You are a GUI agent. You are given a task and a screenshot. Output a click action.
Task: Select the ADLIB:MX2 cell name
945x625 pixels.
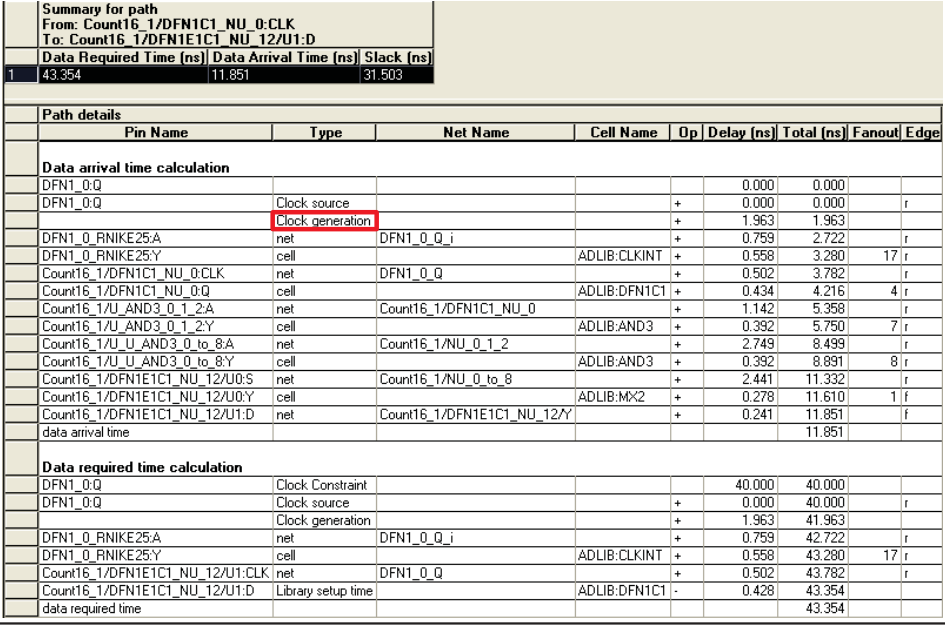(x=623, y=397)
